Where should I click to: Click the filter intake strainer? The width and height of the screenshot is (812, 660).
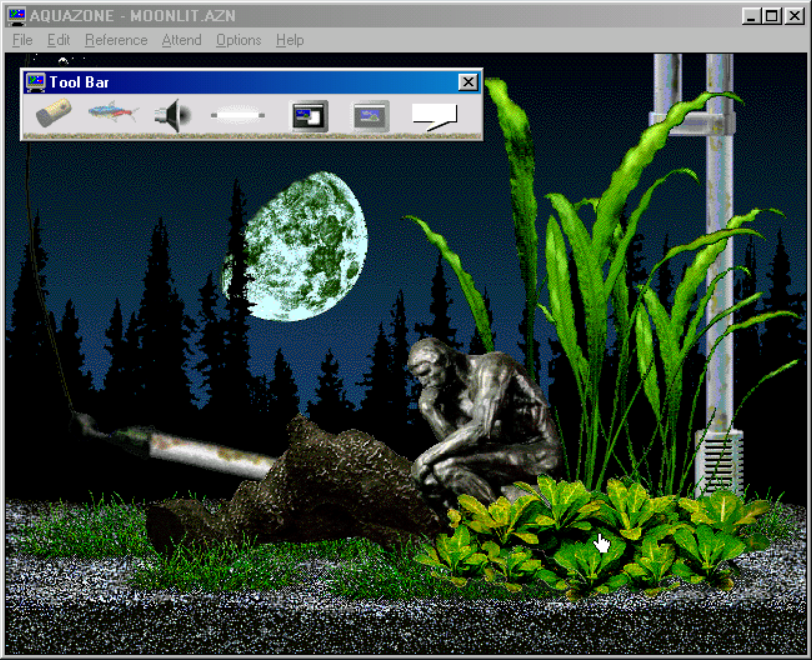[719, 462]
